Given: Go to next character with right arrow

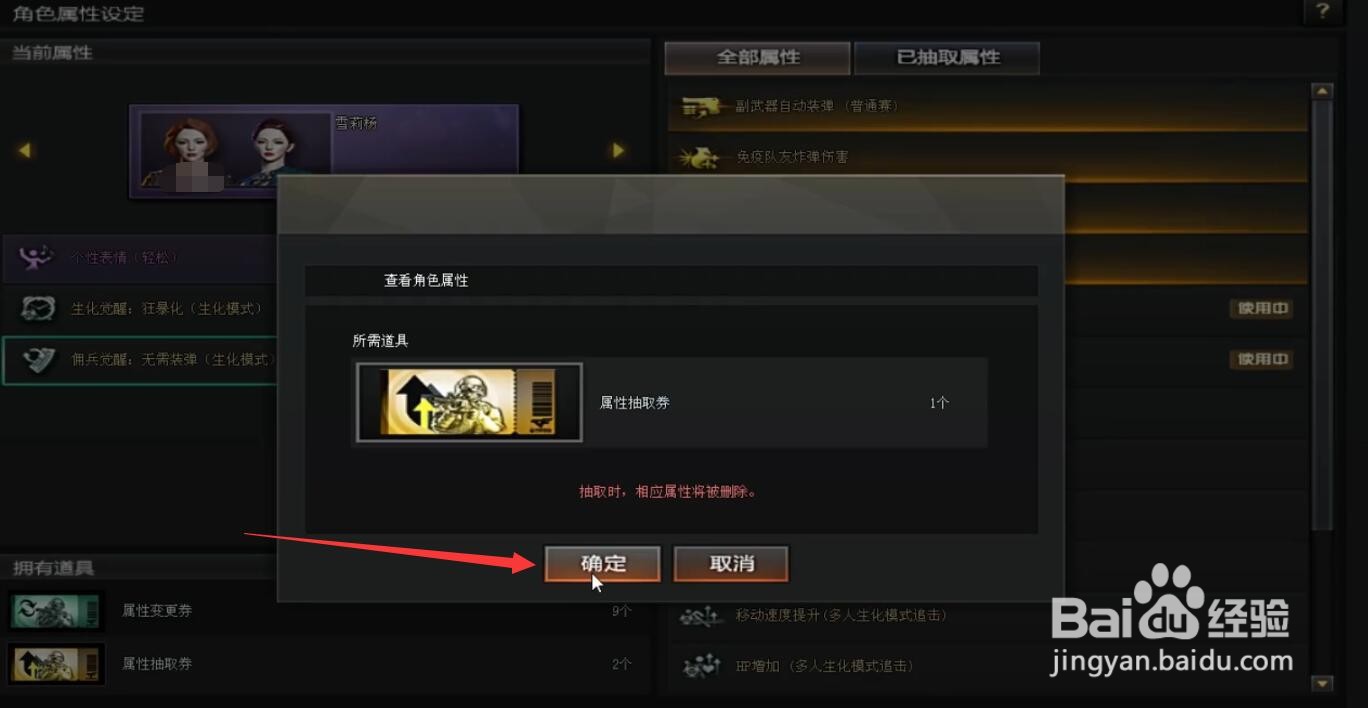Looking at the screenshot, I should pyautogui.click(x=618, y=151).
